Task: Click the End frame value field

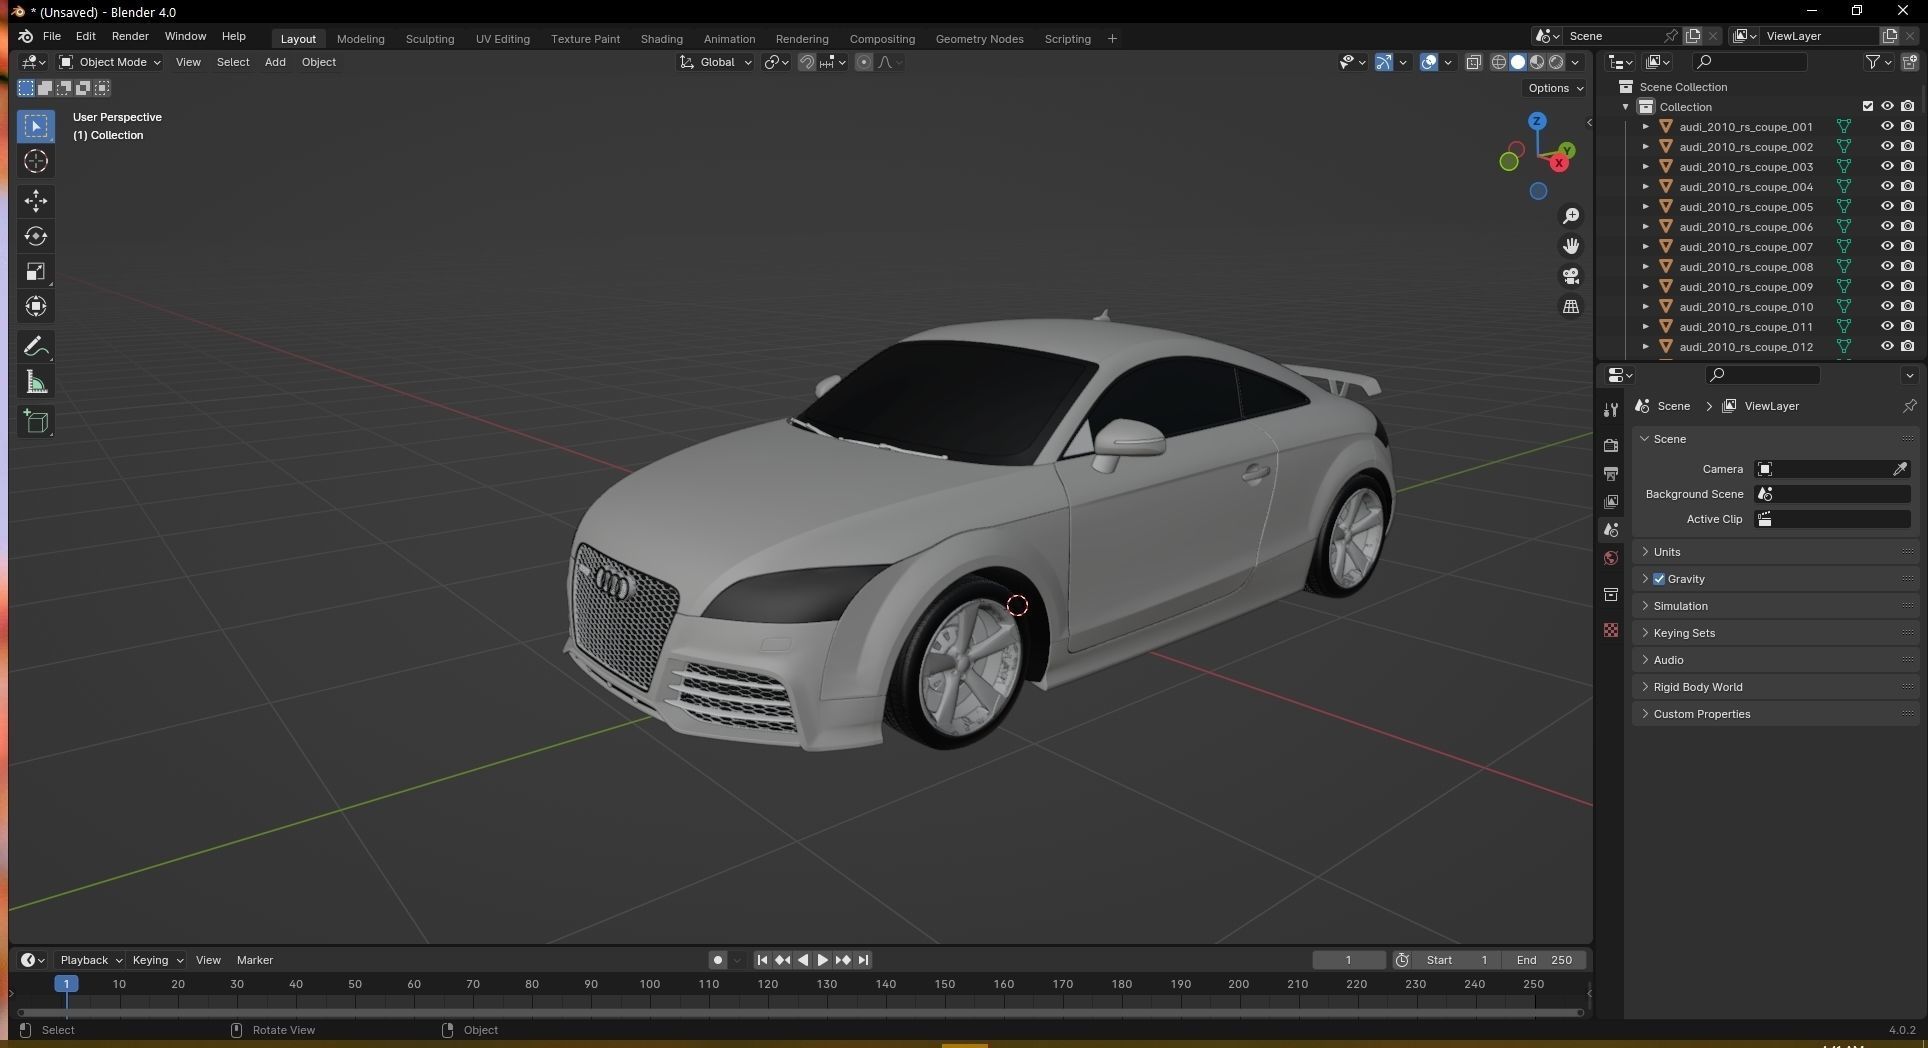Action: click(1543, 960)
